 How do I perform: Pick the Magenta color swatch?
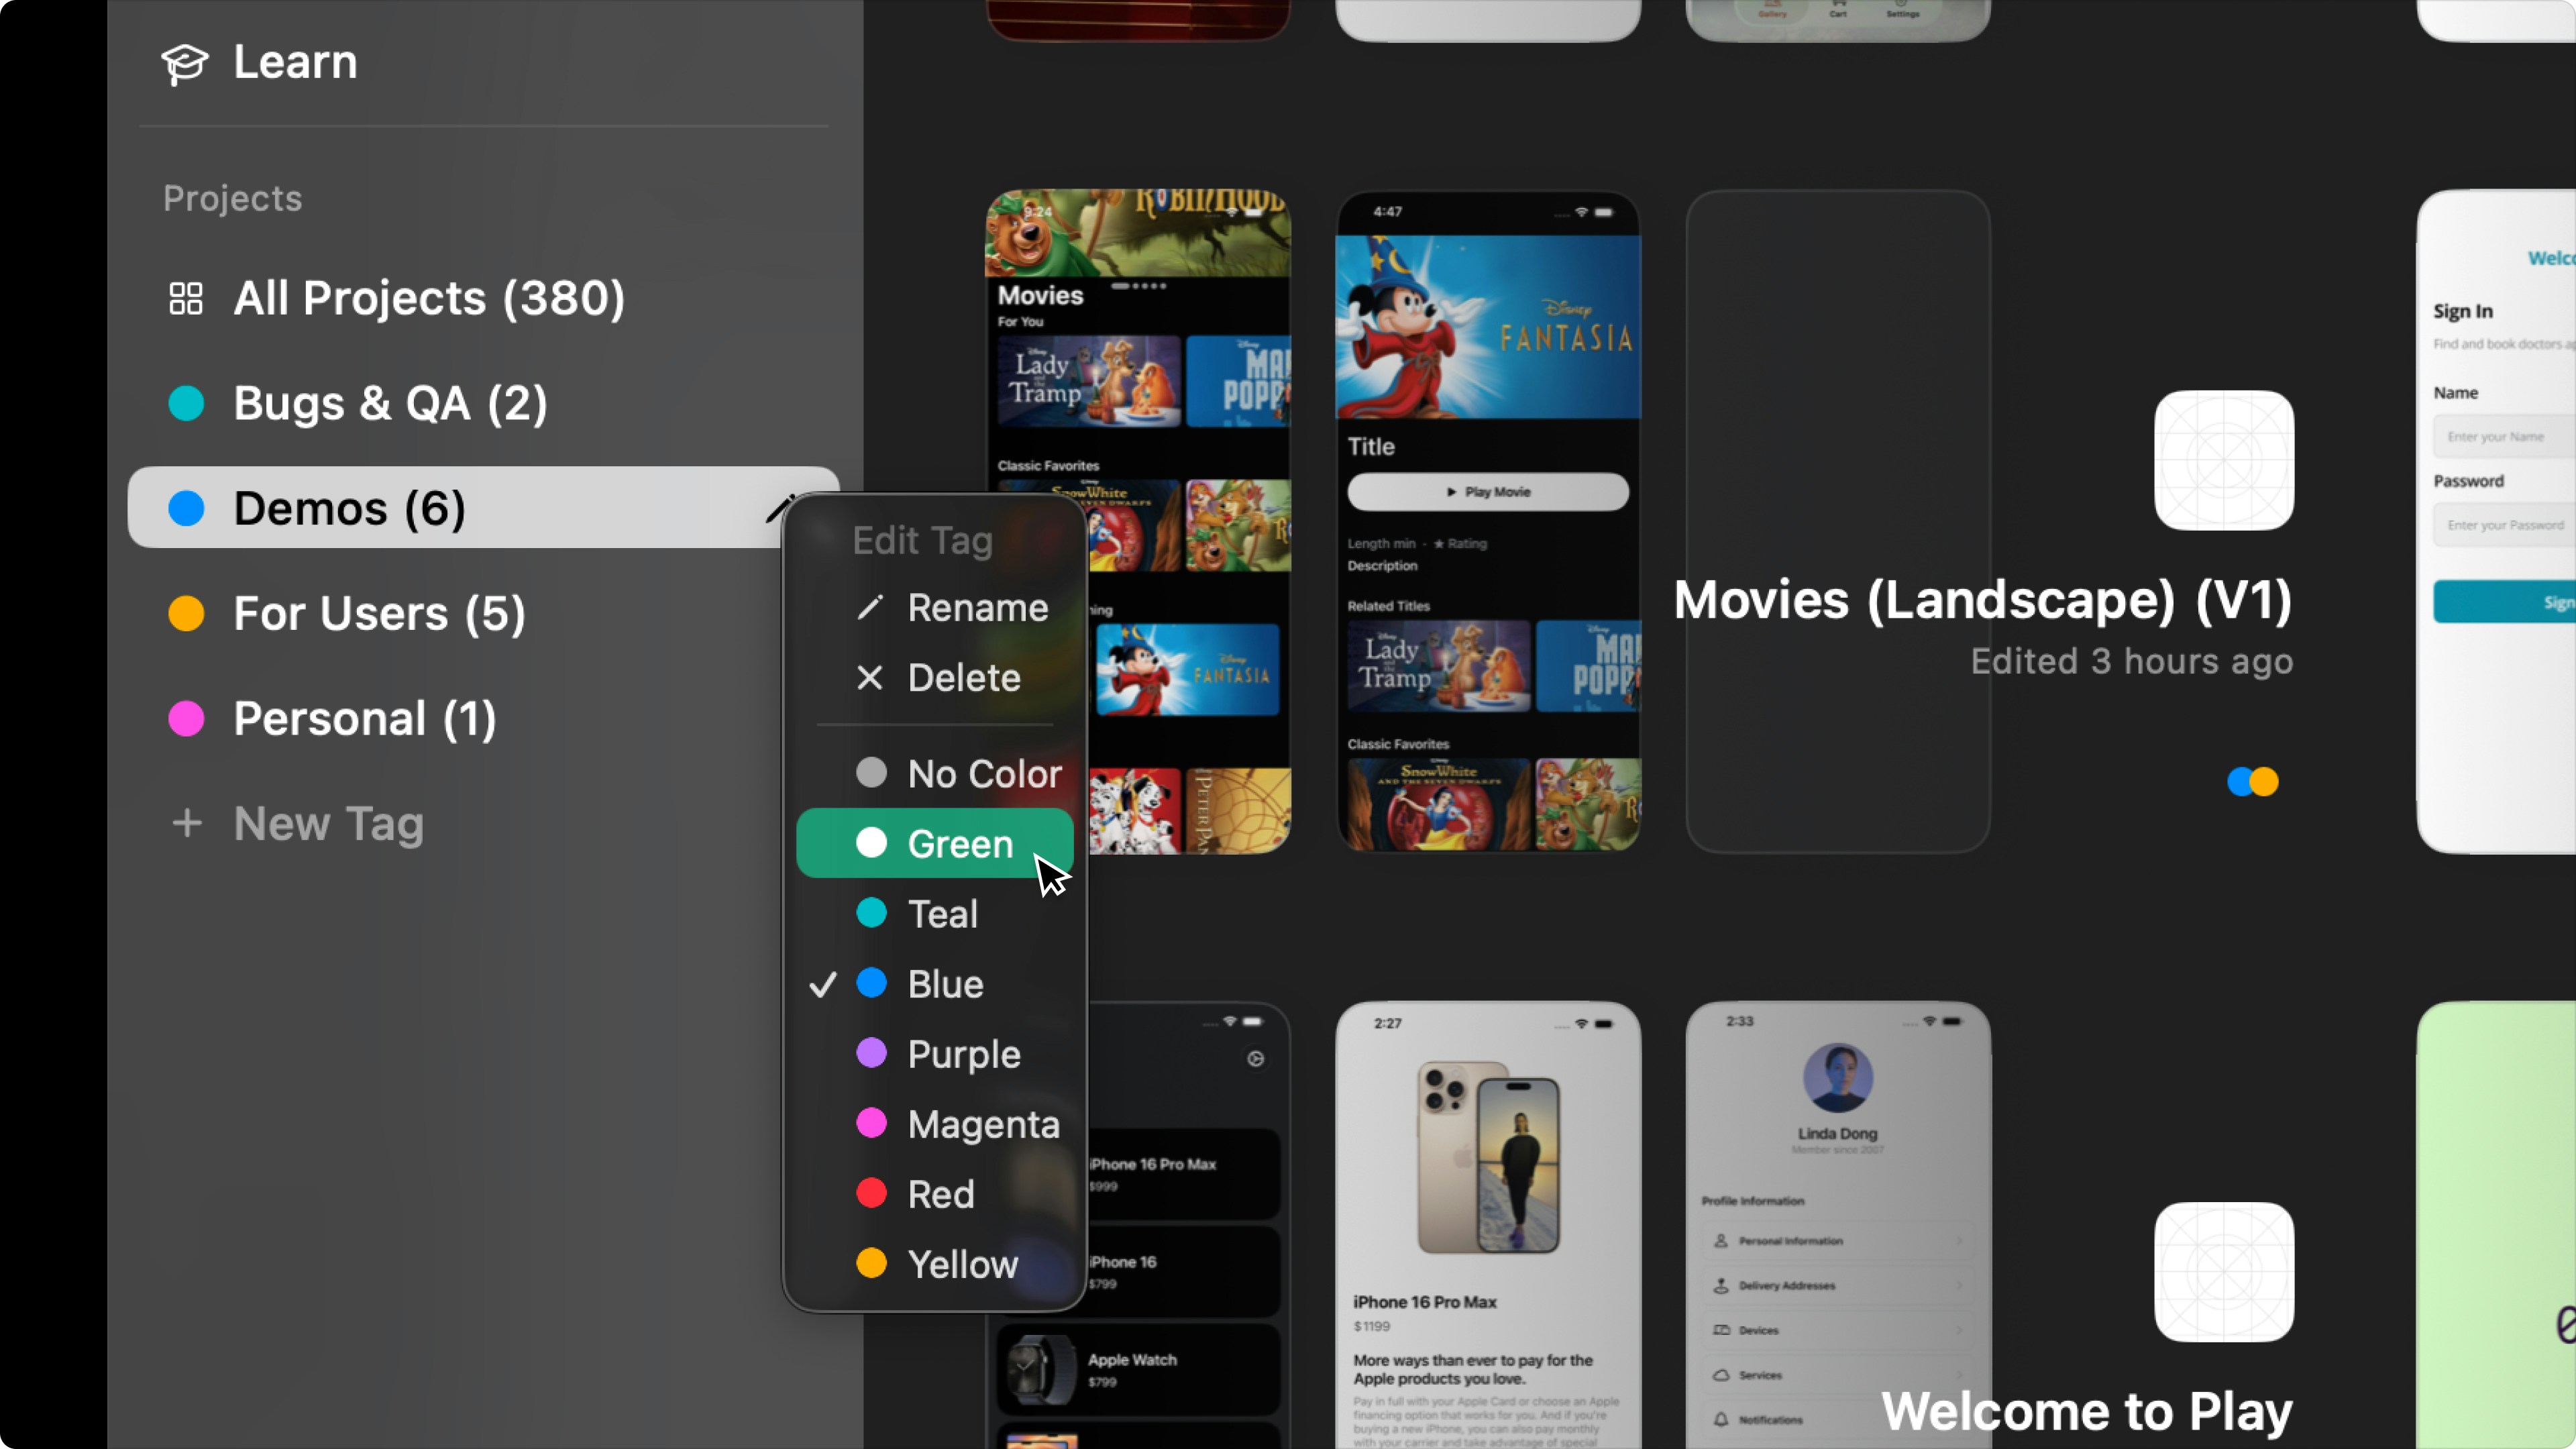pos(872,1124)
